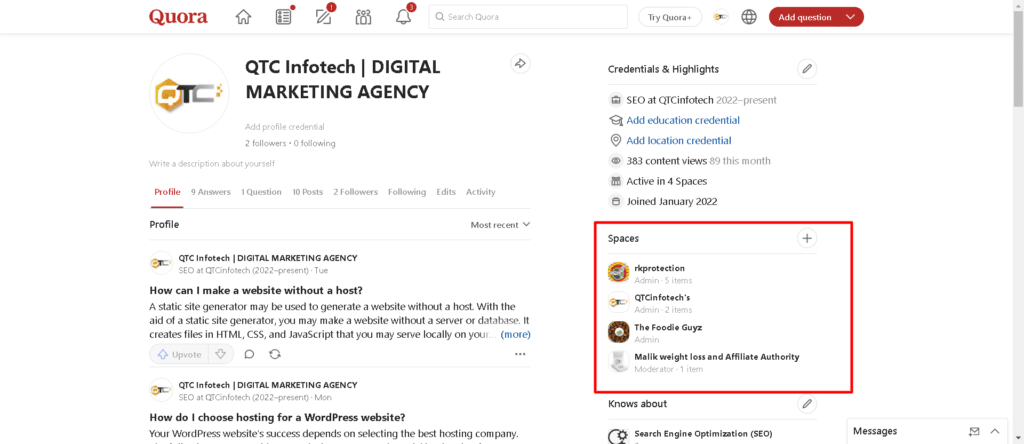This screenshot has height=444, width=1024.
Task: Click the large QTC profile picture
Action: pyautogui.click(x=189, y=93)
